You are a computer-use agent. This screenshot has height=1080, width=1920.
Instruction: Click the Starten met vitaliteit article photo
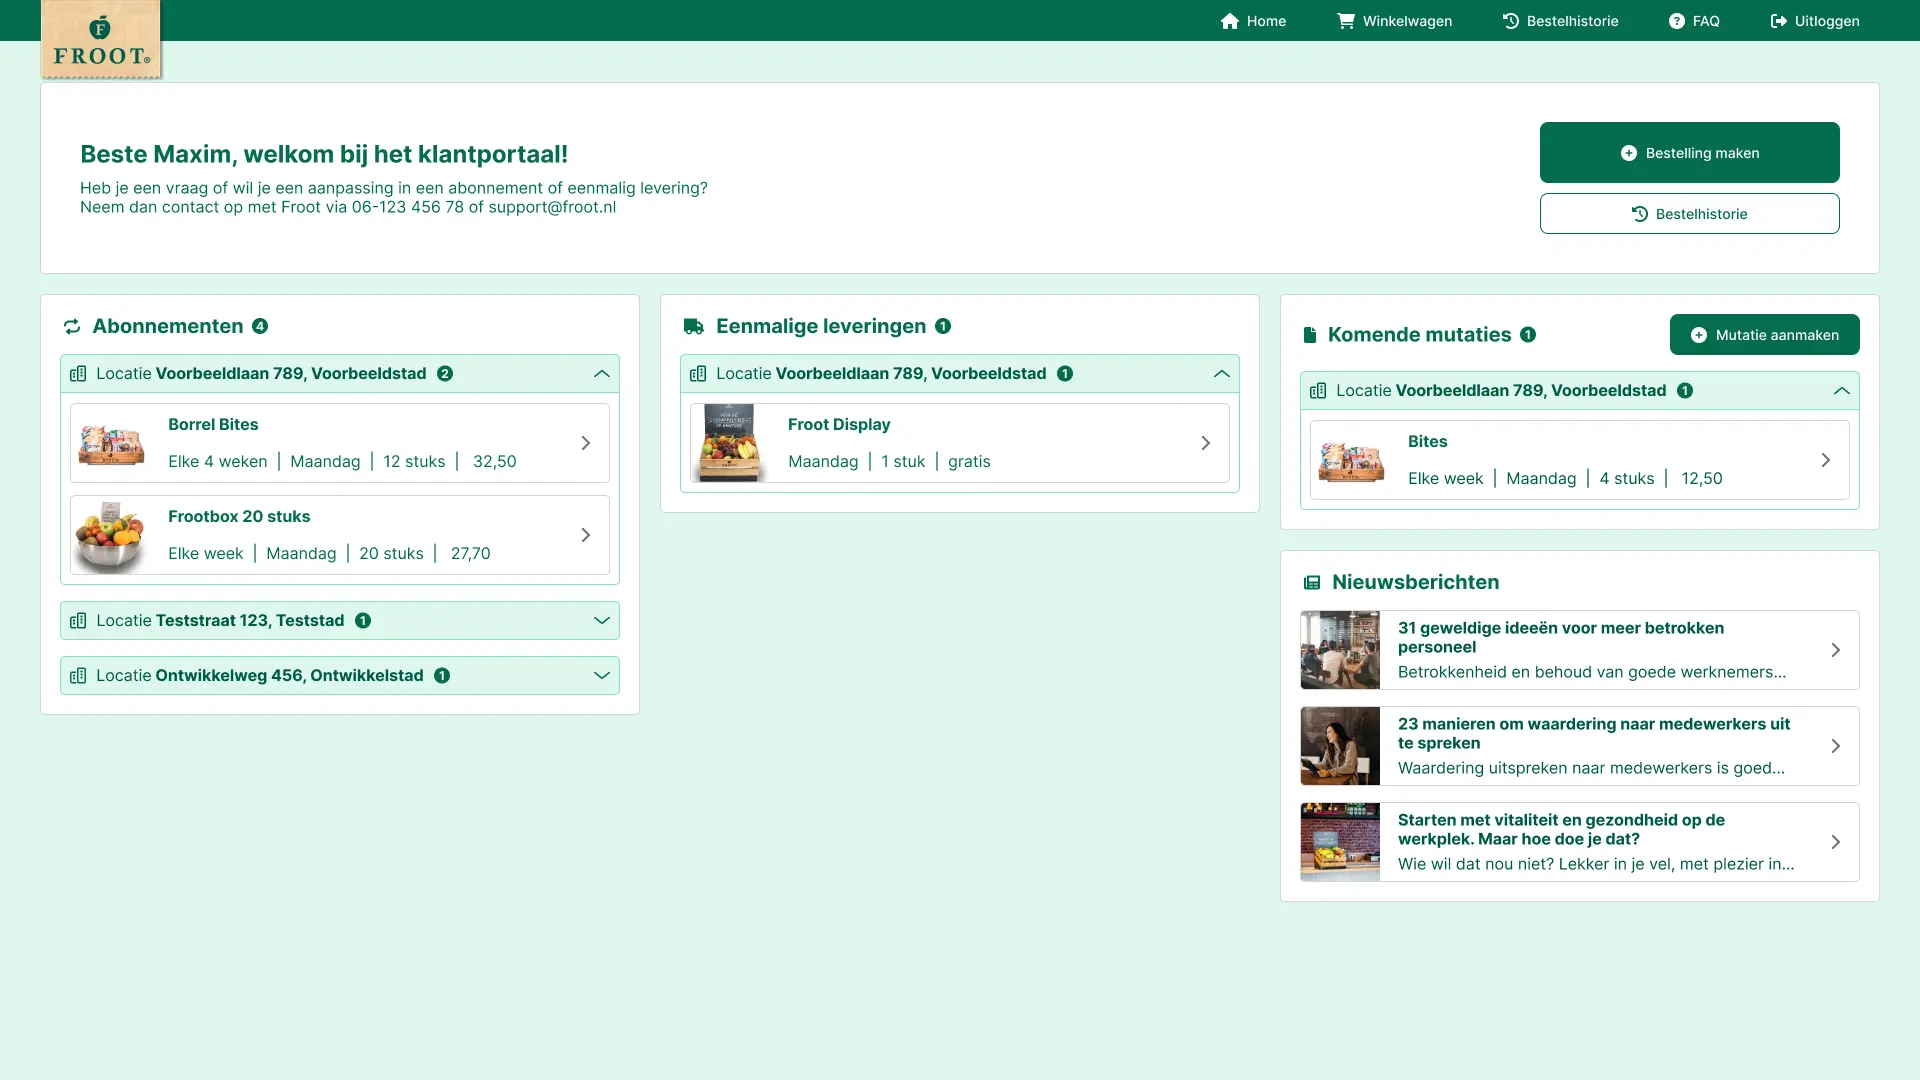[1340, 842]
